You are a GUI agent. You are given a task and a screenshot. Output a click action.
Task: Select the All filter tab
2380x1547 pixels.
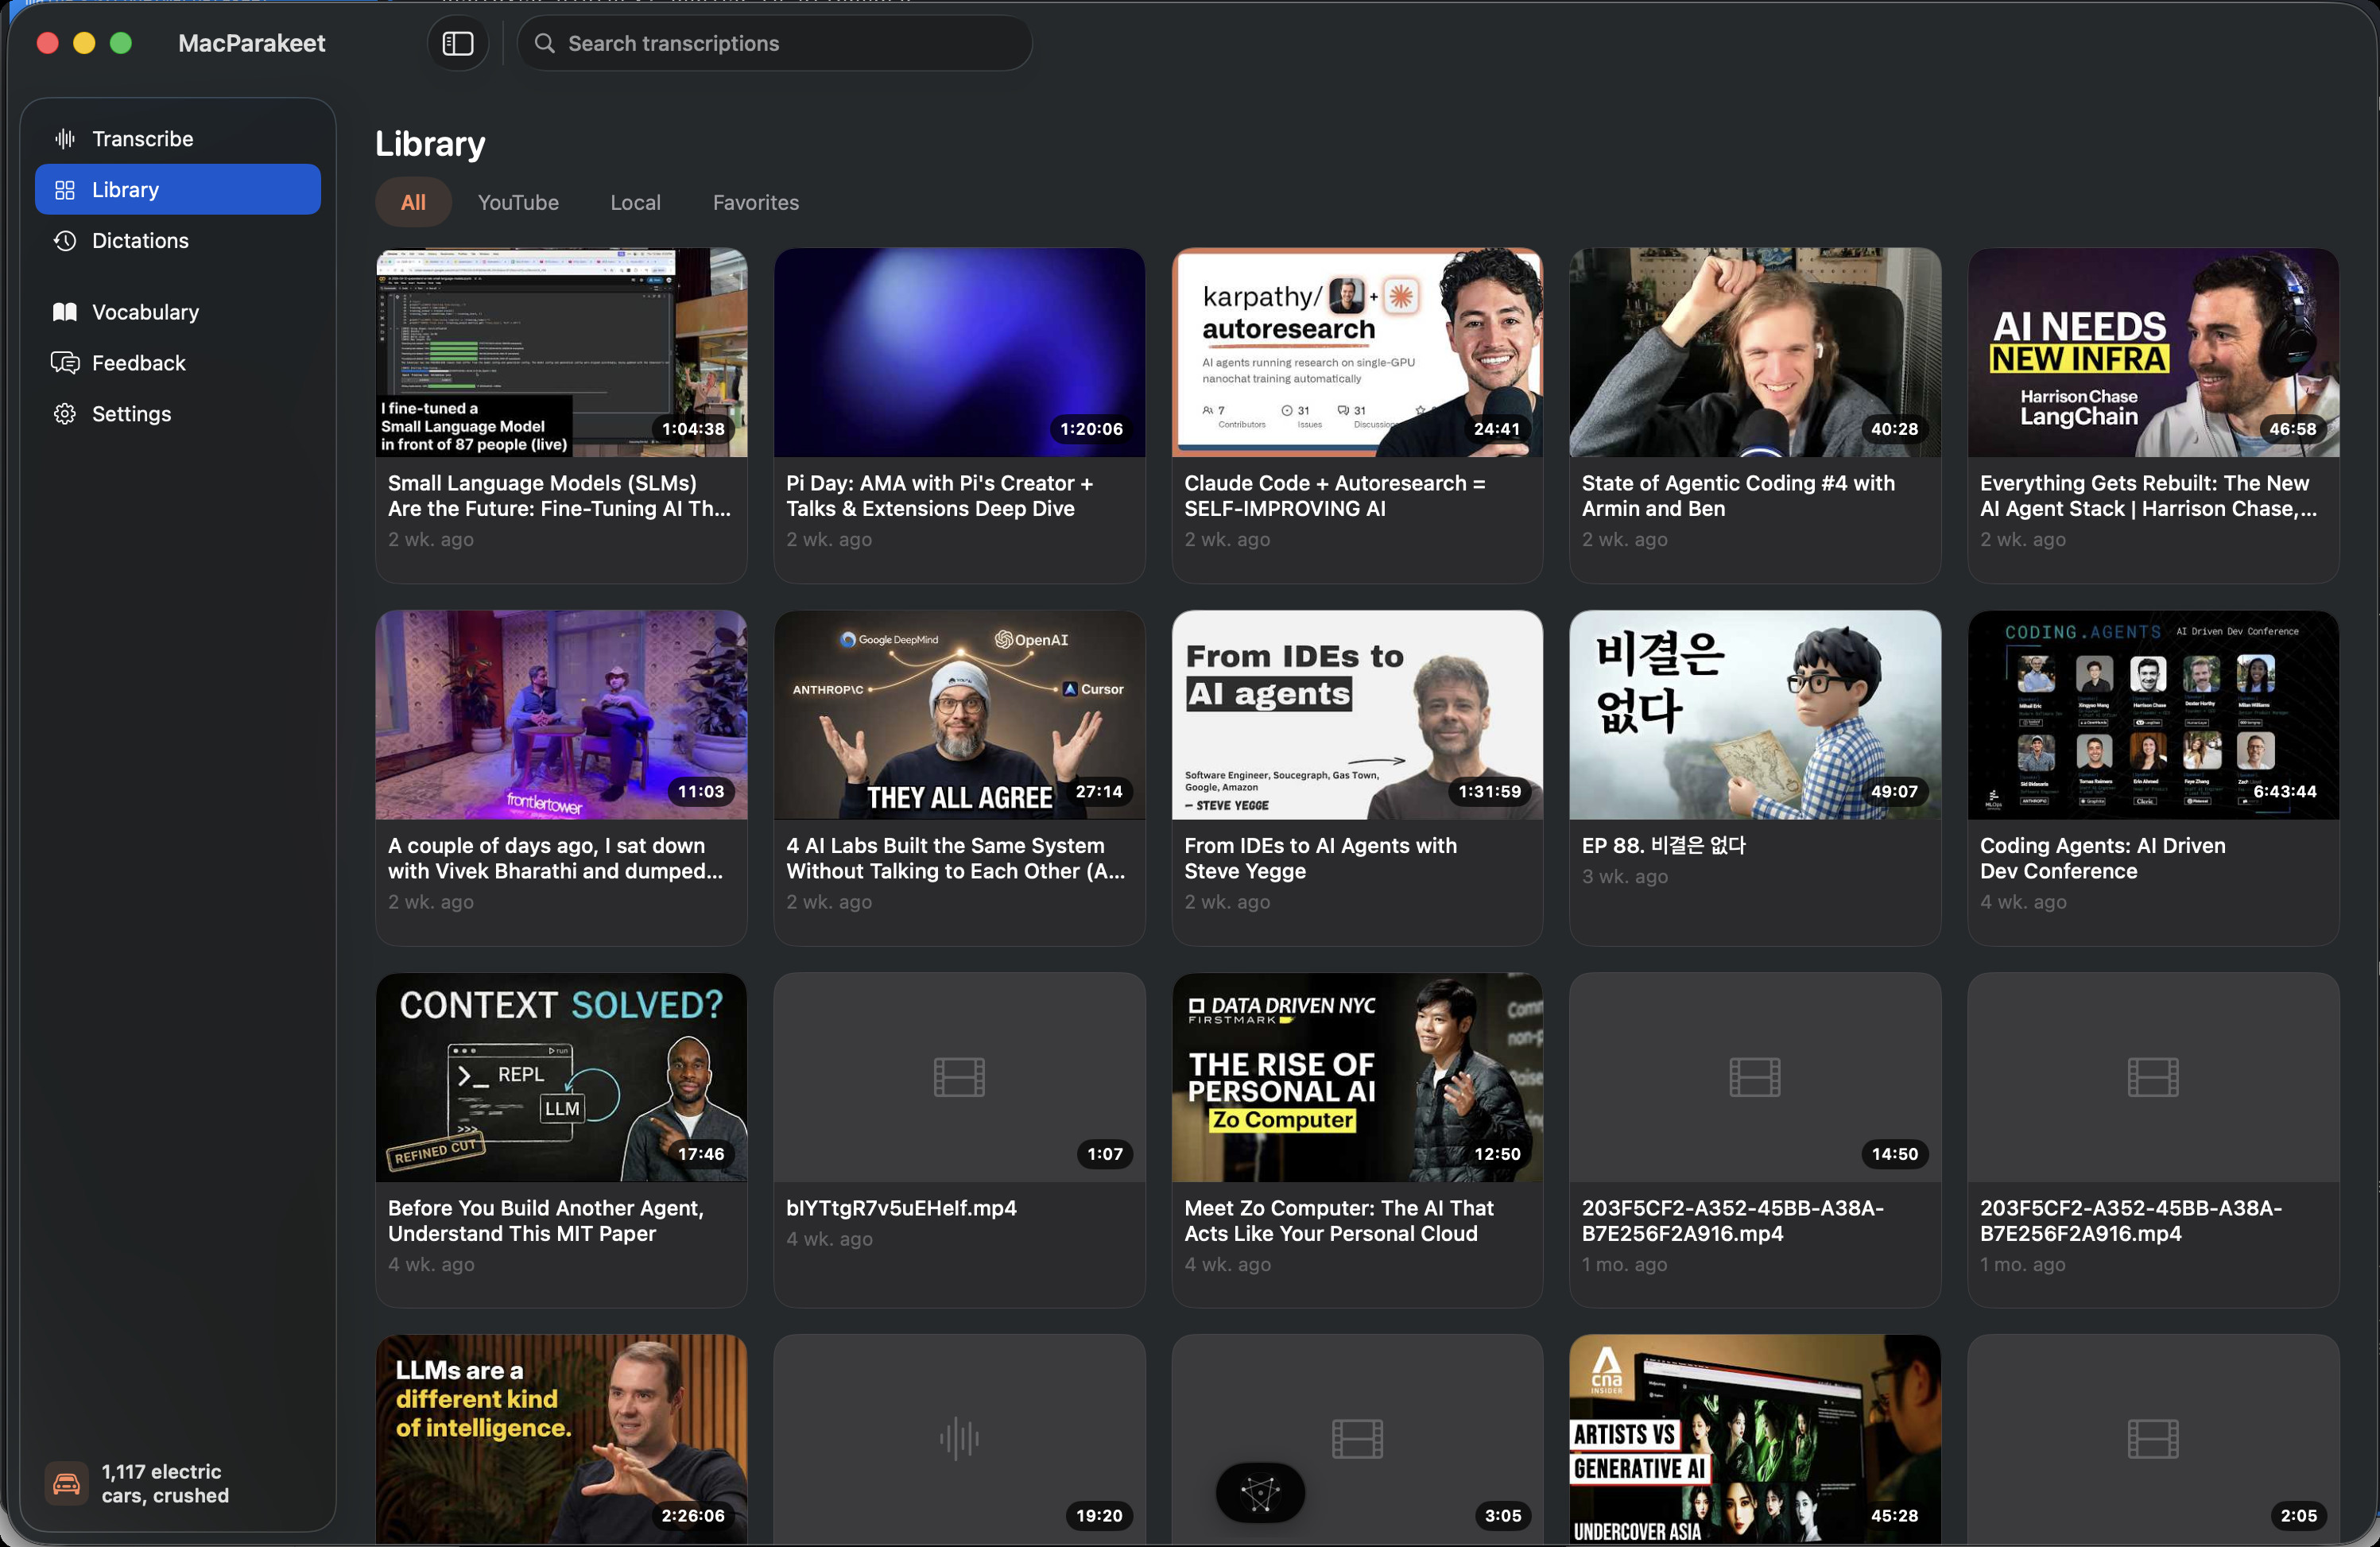point(413,203)
